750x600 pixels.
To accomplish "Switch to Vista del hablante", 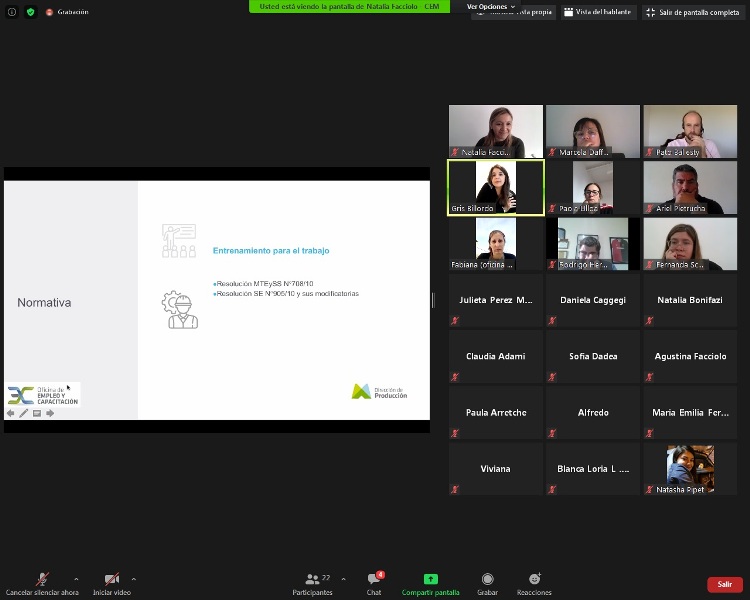I will (x=597, y=12).
